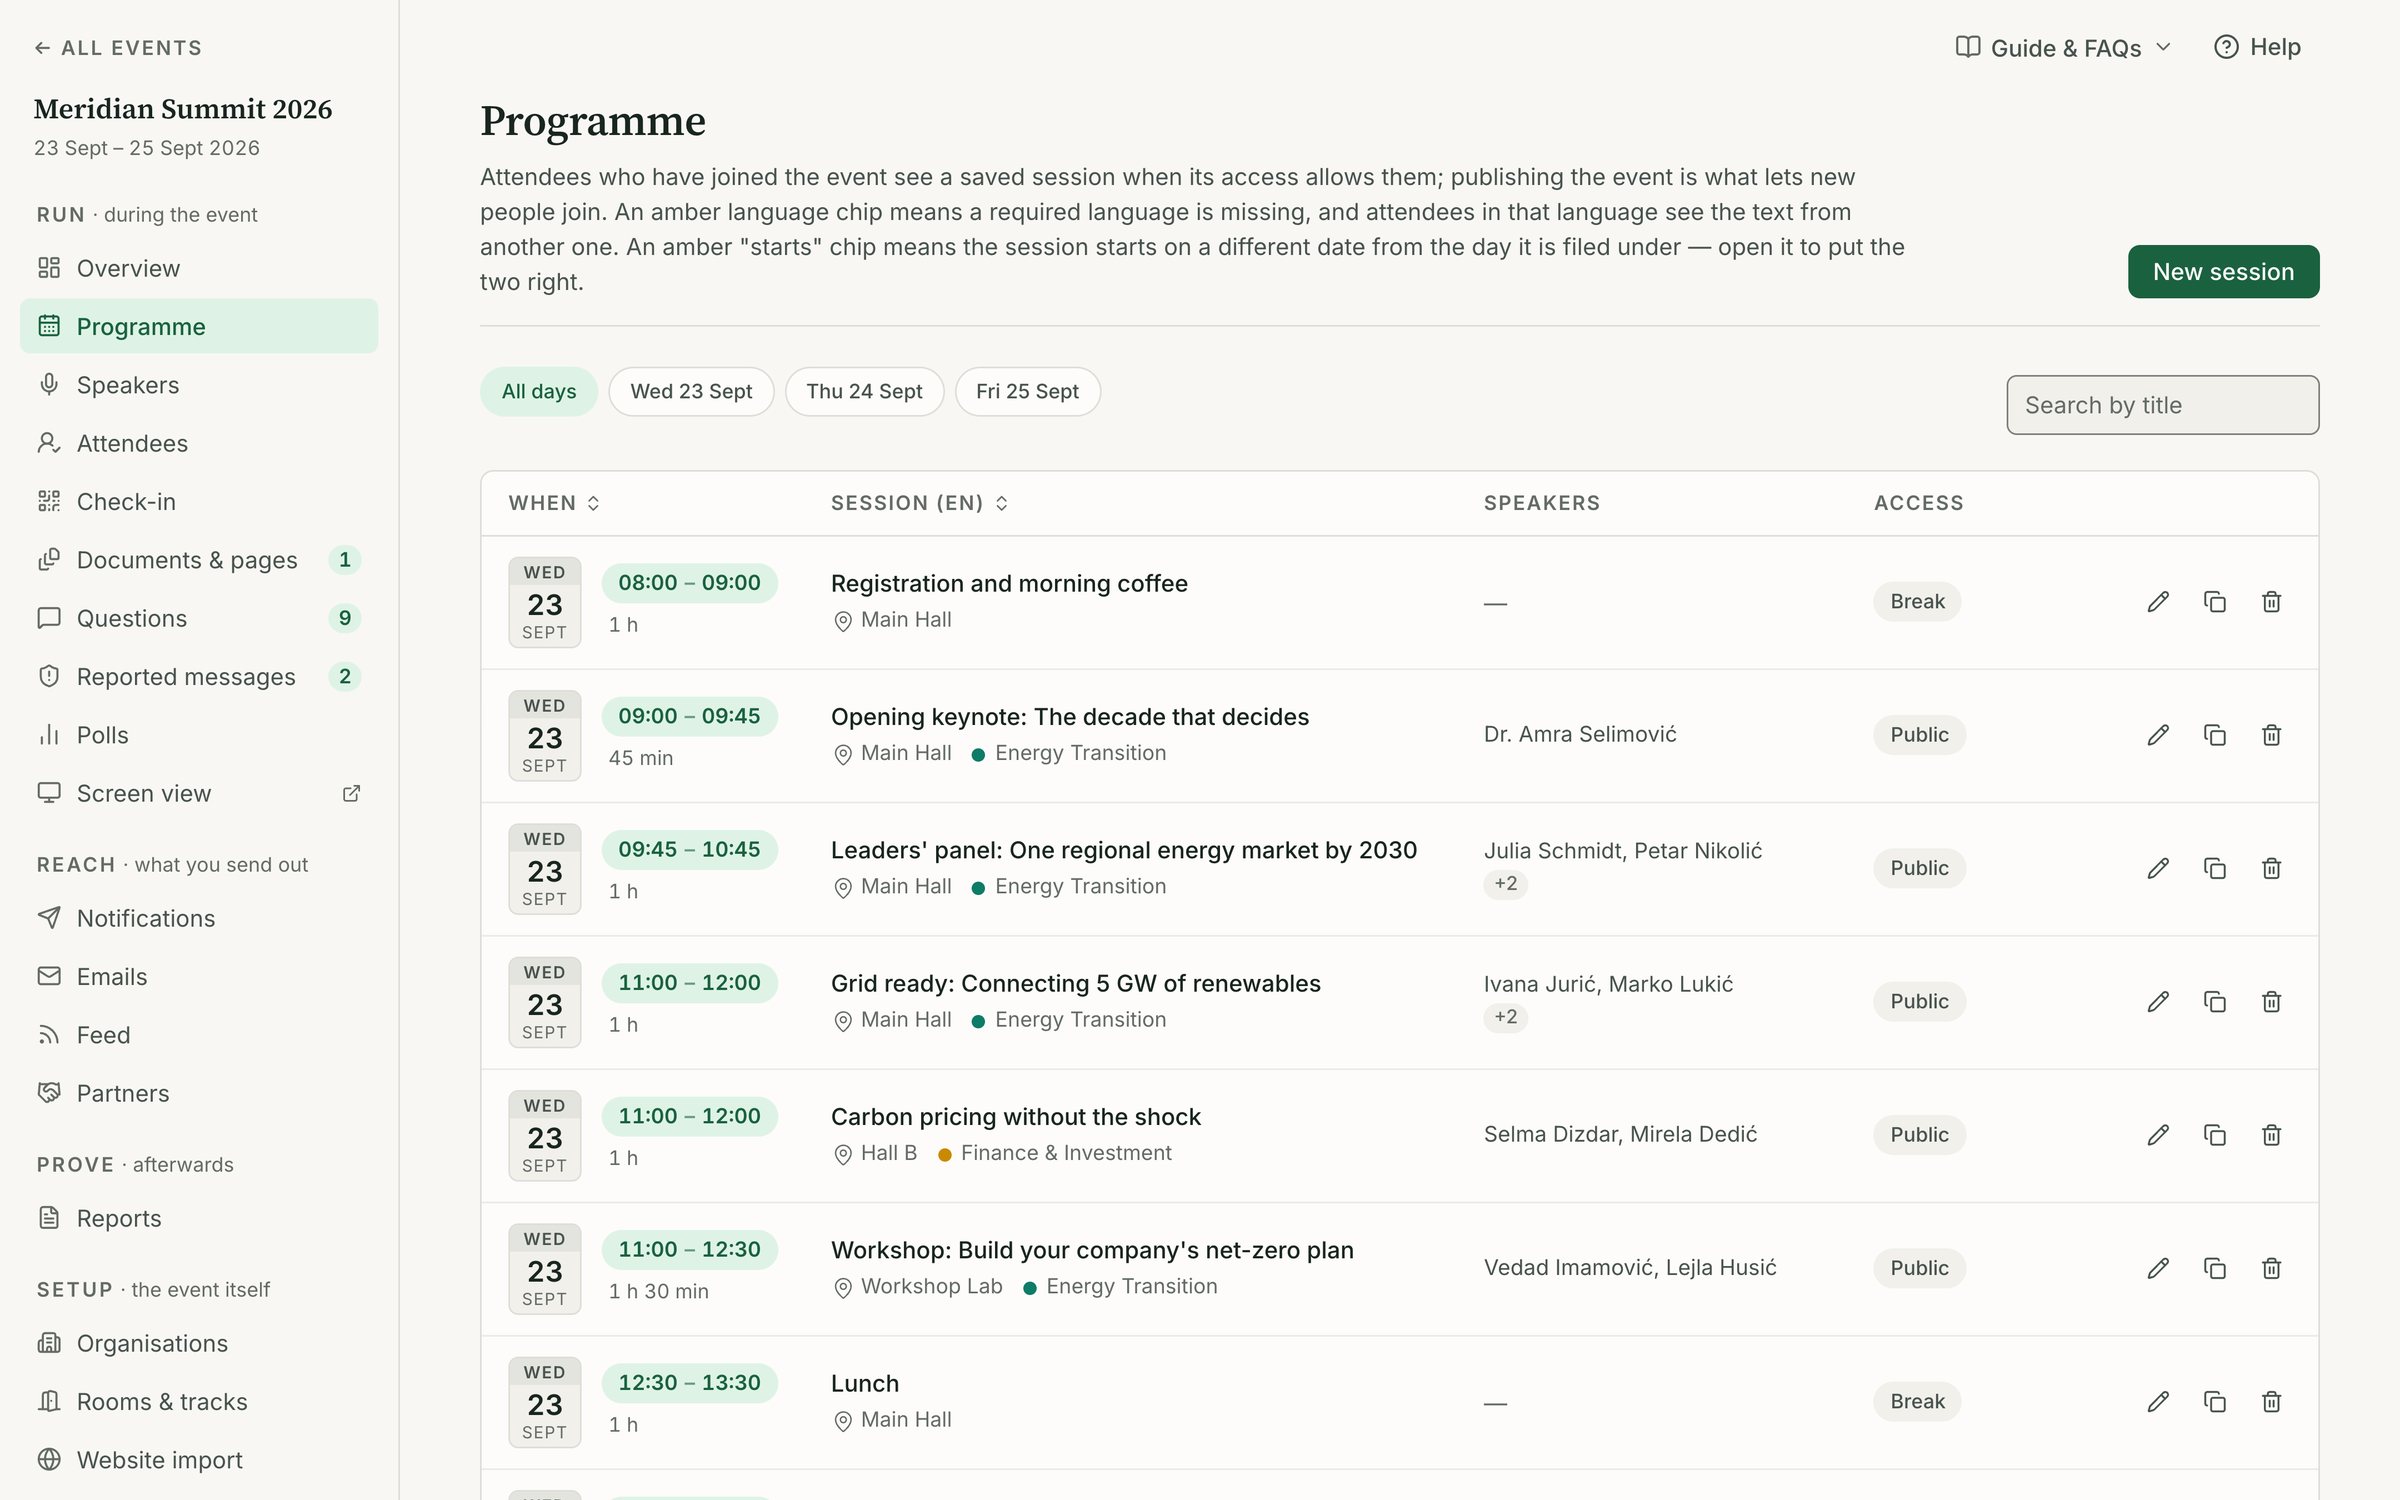Filter programme to Thu 24 Sept
The image size is (2400, 1500).
(864, 391)
